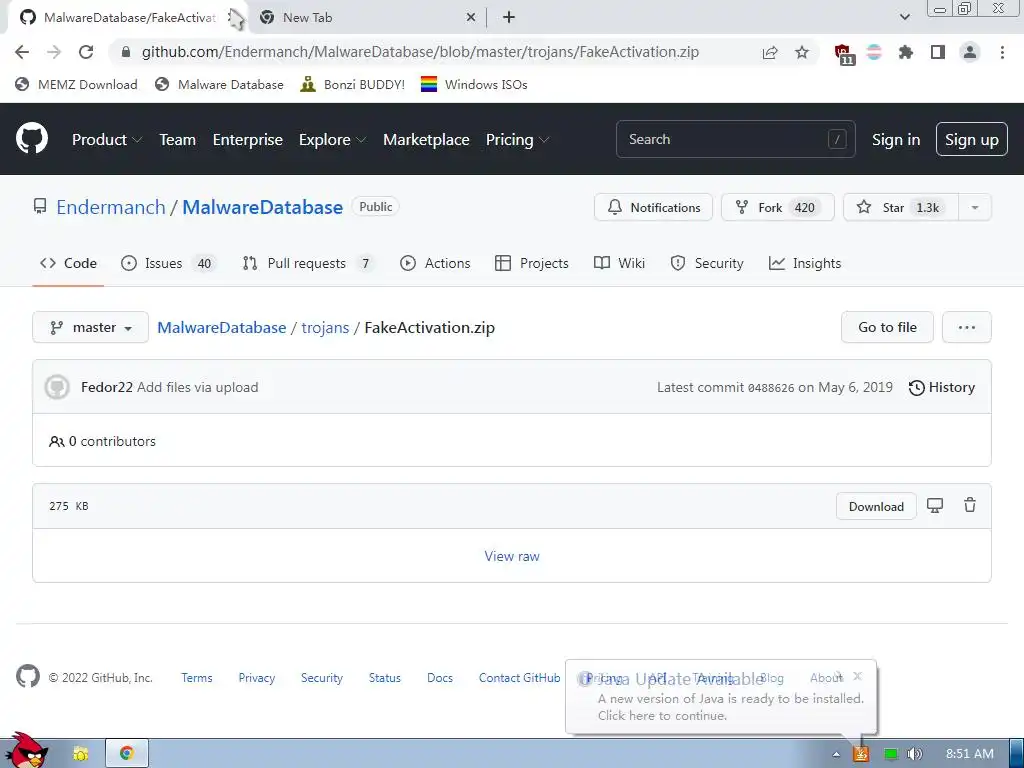
Task: Click the GitHub Search input field
Action: (735, 139)
